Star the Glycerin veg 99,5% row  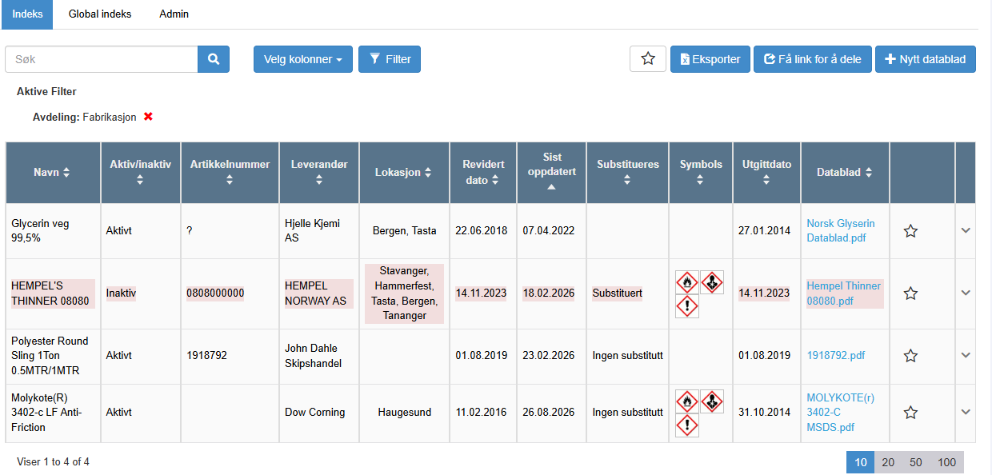910,231
